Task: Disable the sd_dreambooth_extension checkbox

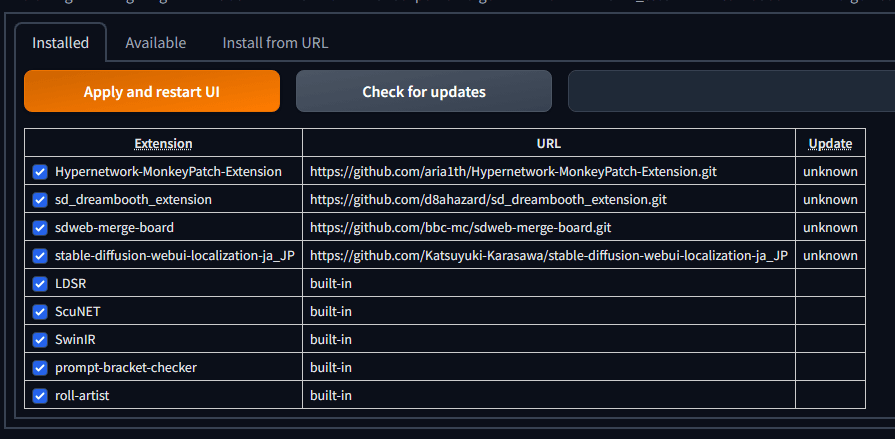Action: pyautogui.click(x=40, y=199)
